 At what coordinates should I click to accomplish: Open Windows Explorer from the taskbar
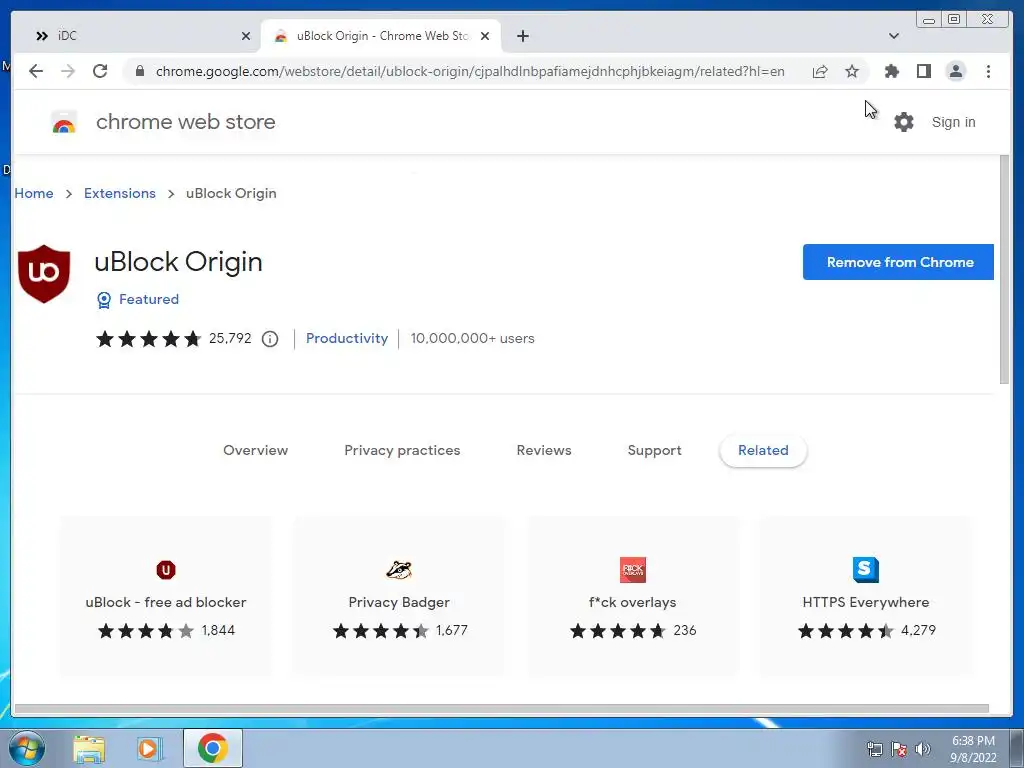[89, 748]
